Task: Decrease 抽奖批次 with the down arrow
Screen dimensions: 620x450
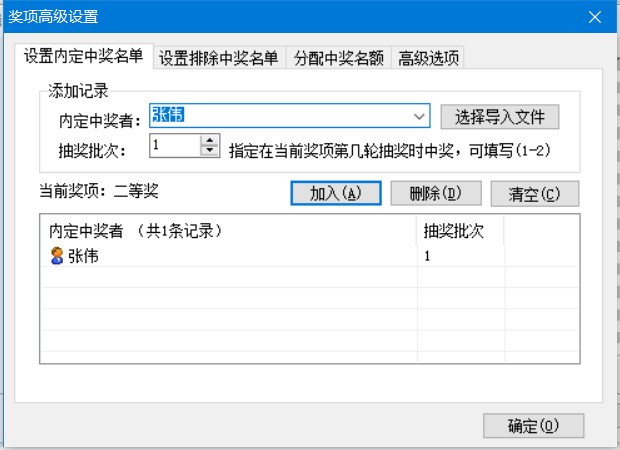Action: point(209,151)
